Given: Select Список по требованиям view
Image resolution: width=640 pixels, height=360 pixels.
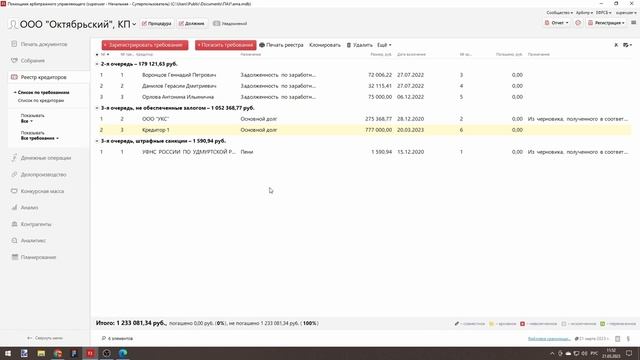Looking at the screenshot, I should (43, 93).
